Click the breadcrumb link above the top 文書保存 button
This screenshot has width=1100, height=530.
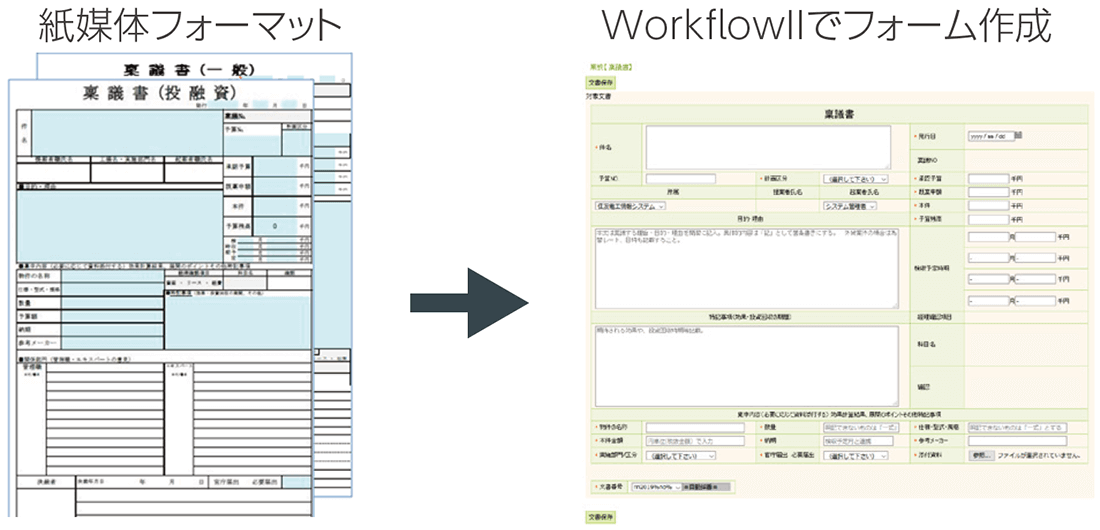(x=611, y=67)
